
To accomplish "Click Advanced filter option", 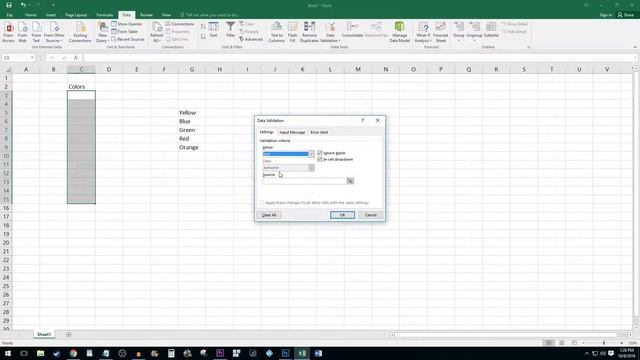I will coord(251,39).
